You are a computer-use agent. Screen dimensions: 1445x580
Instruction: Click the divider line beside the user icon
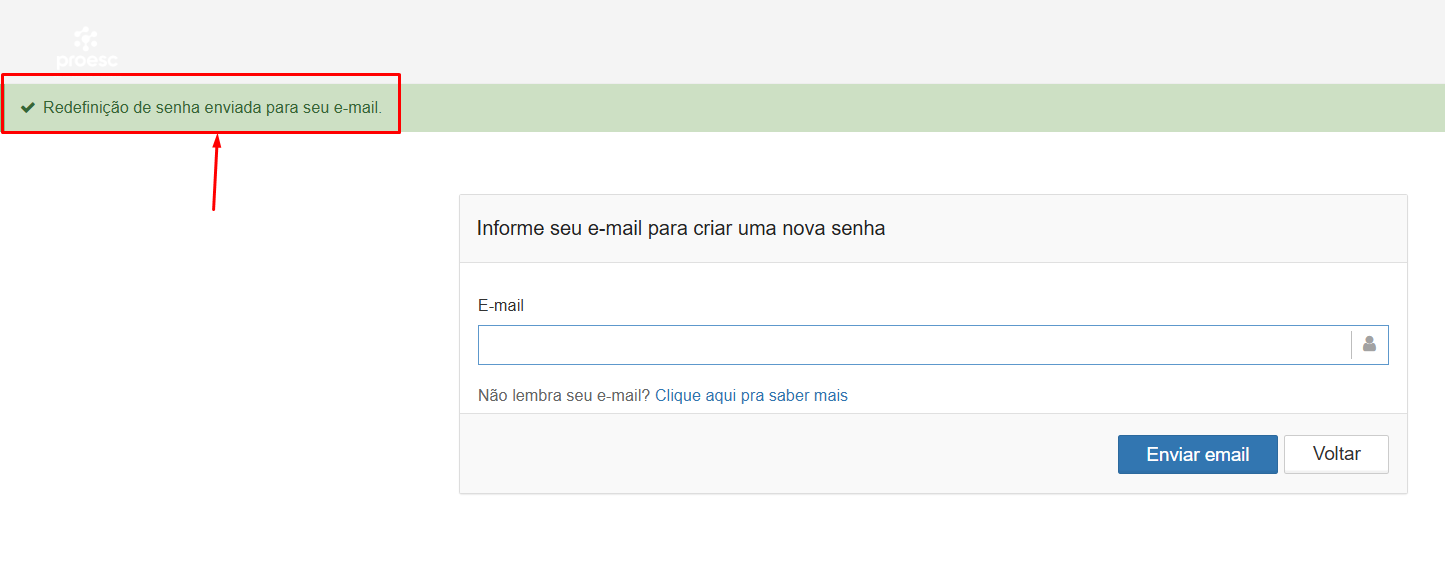pyautogui.click(x=1351, y=345)
